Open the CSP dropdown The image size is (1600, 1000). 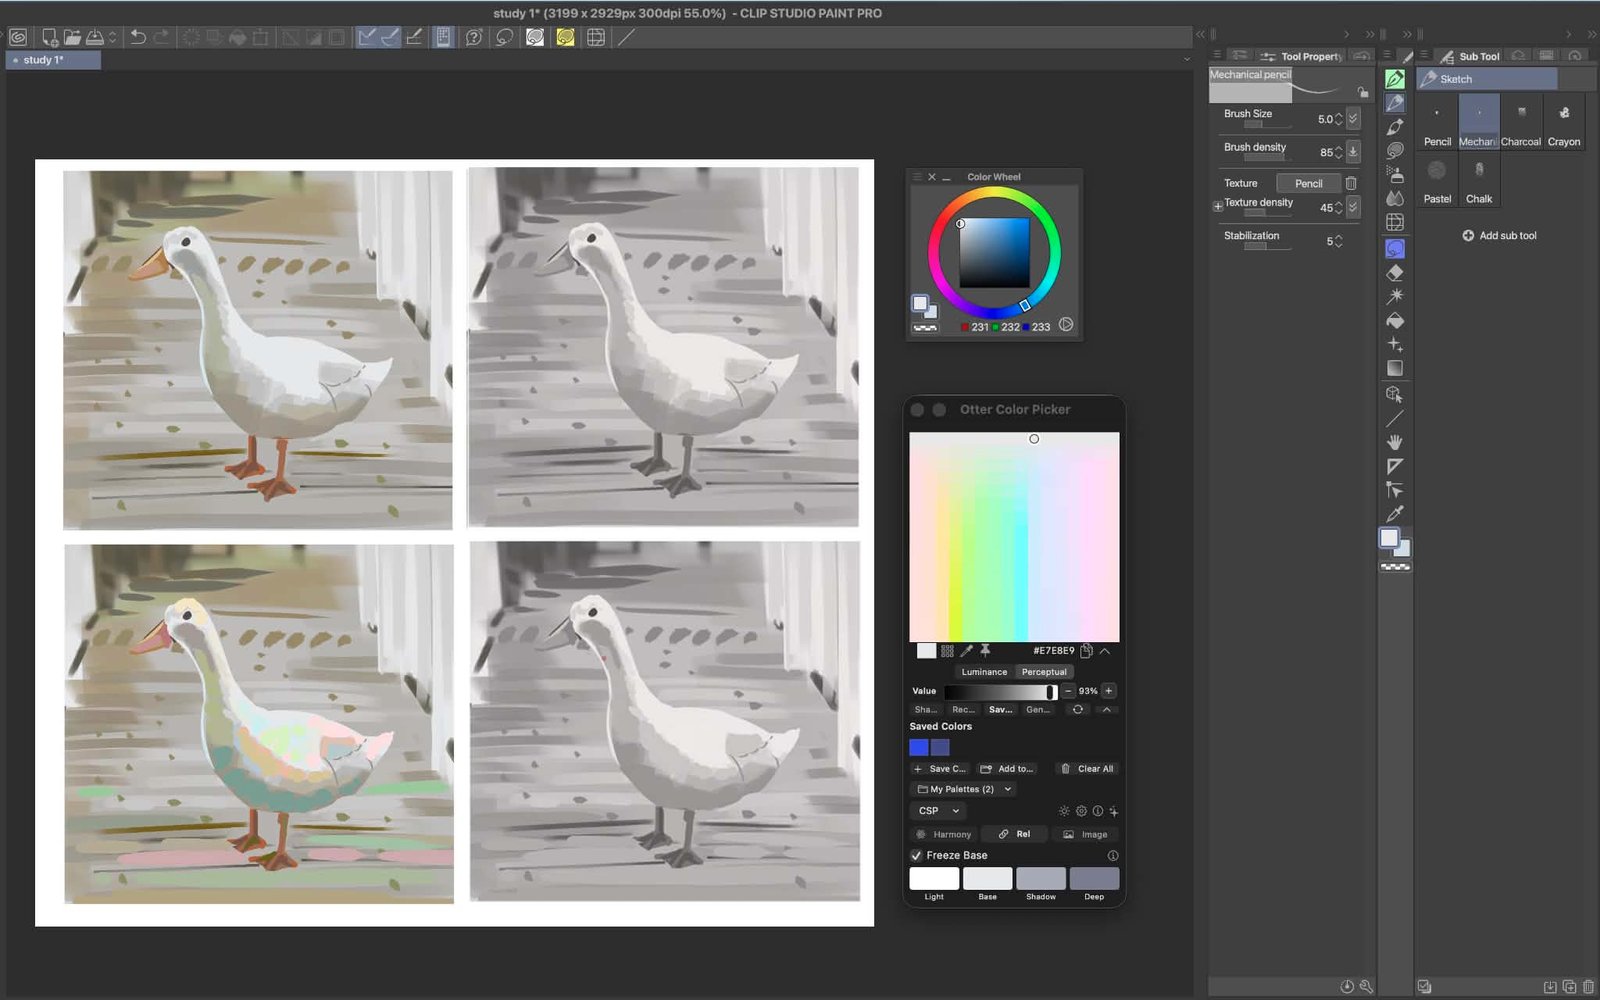[938, 811]
